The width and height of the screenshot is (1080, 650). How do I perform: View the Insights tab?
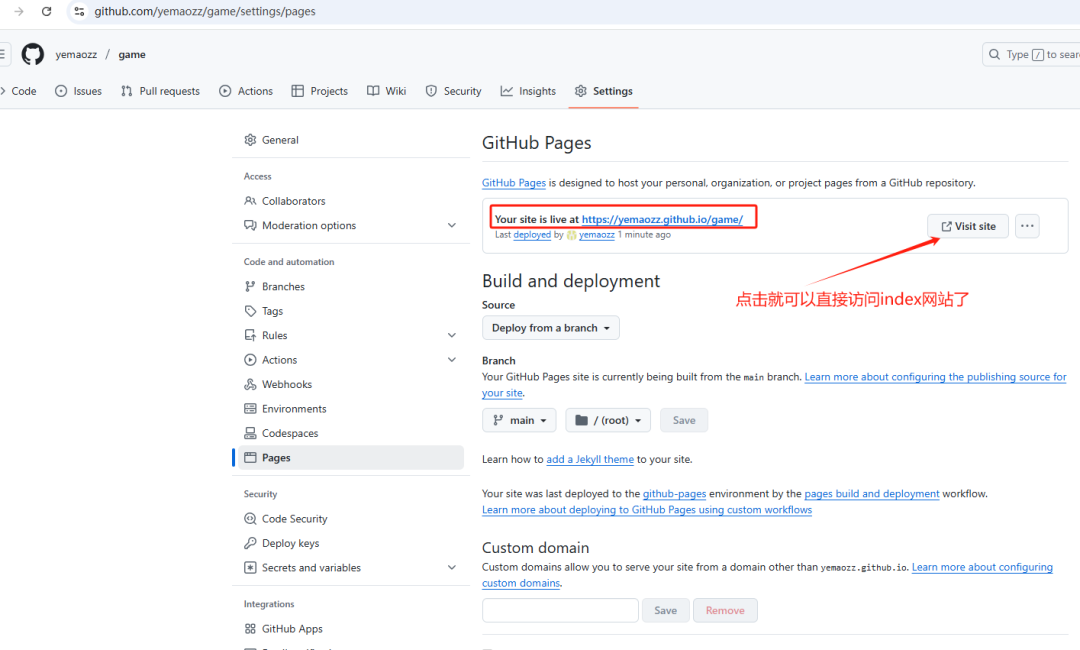(528, 91)
